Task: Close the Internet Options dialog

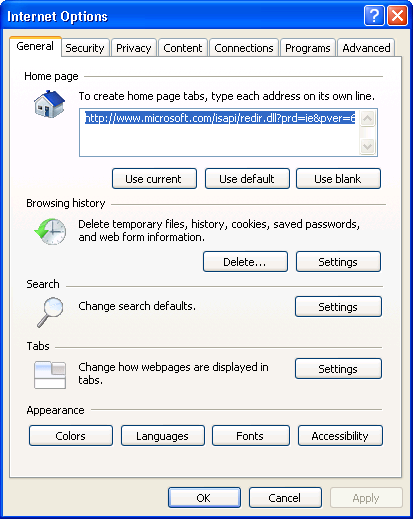Action: click(397, 15)
